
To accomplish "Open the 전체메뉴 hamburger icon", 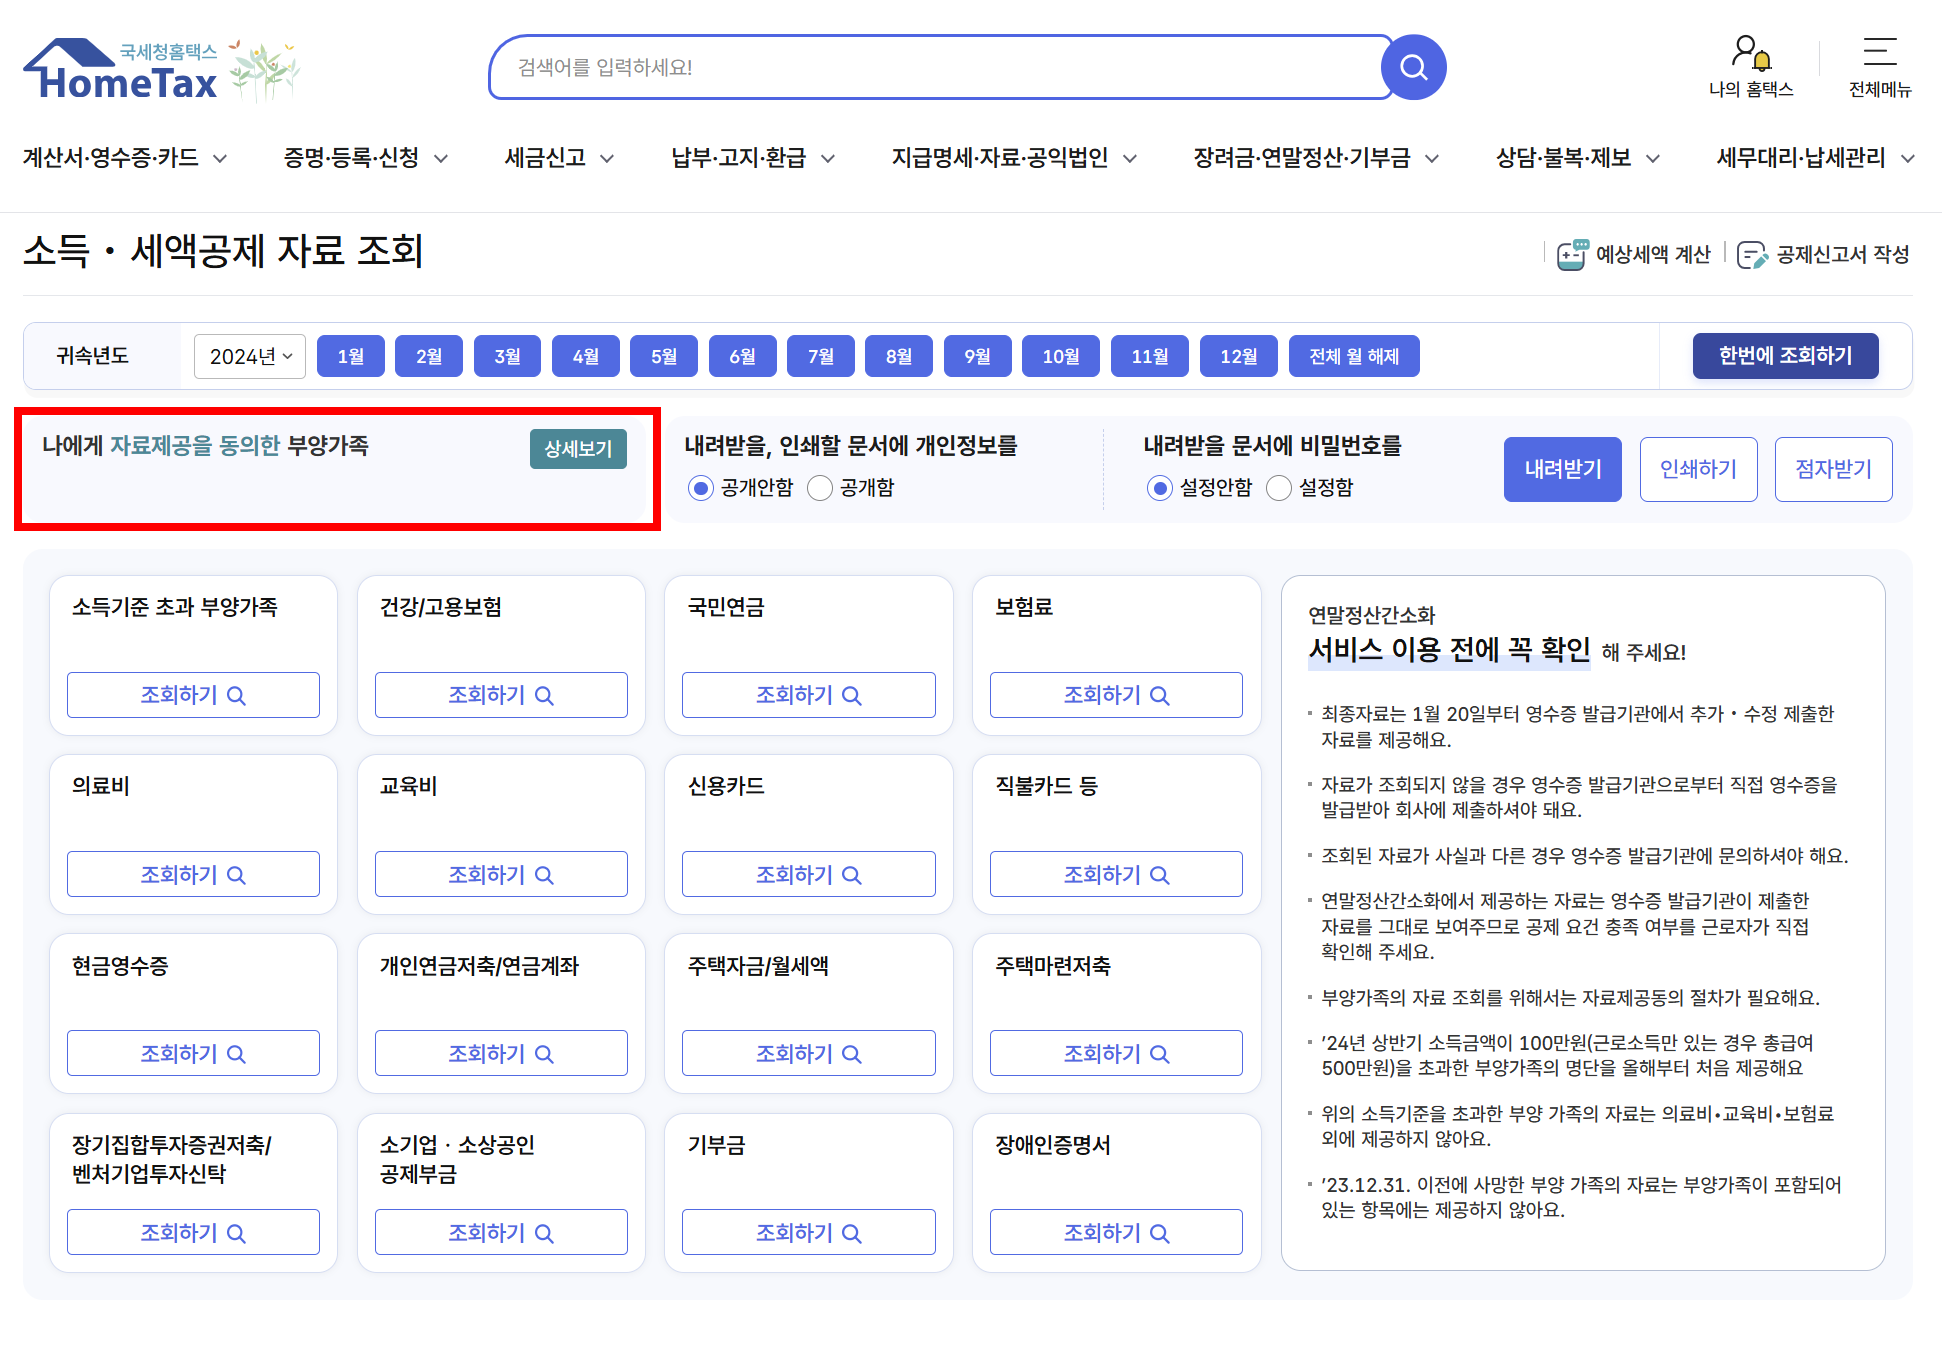I will click(x=1879, y=52).
